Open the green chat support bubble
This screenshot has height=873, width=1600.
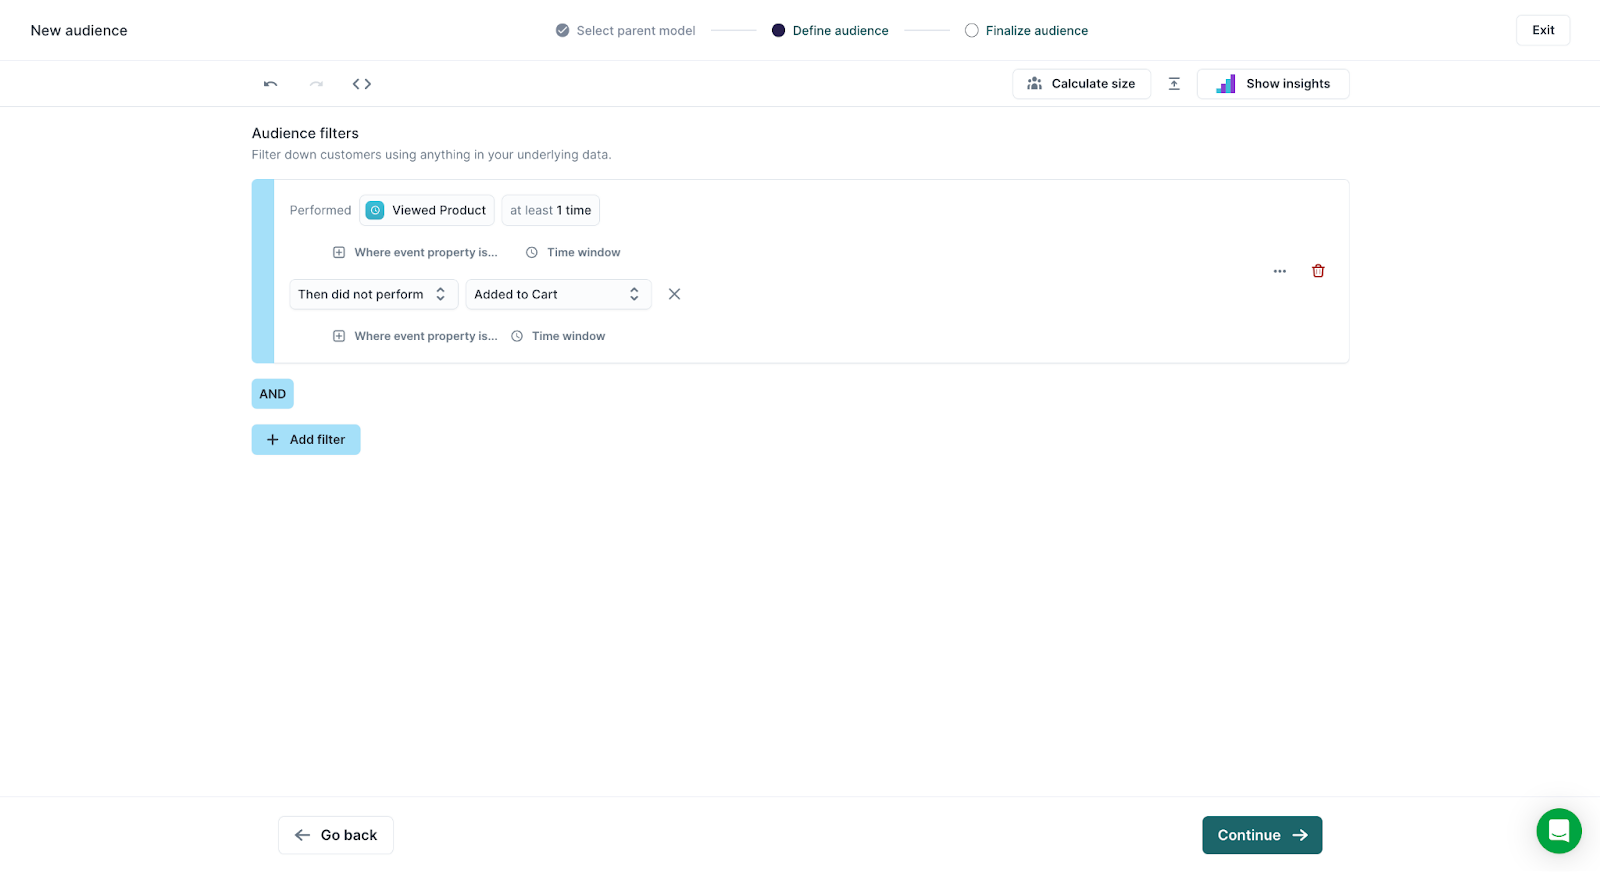(1558, 830)
